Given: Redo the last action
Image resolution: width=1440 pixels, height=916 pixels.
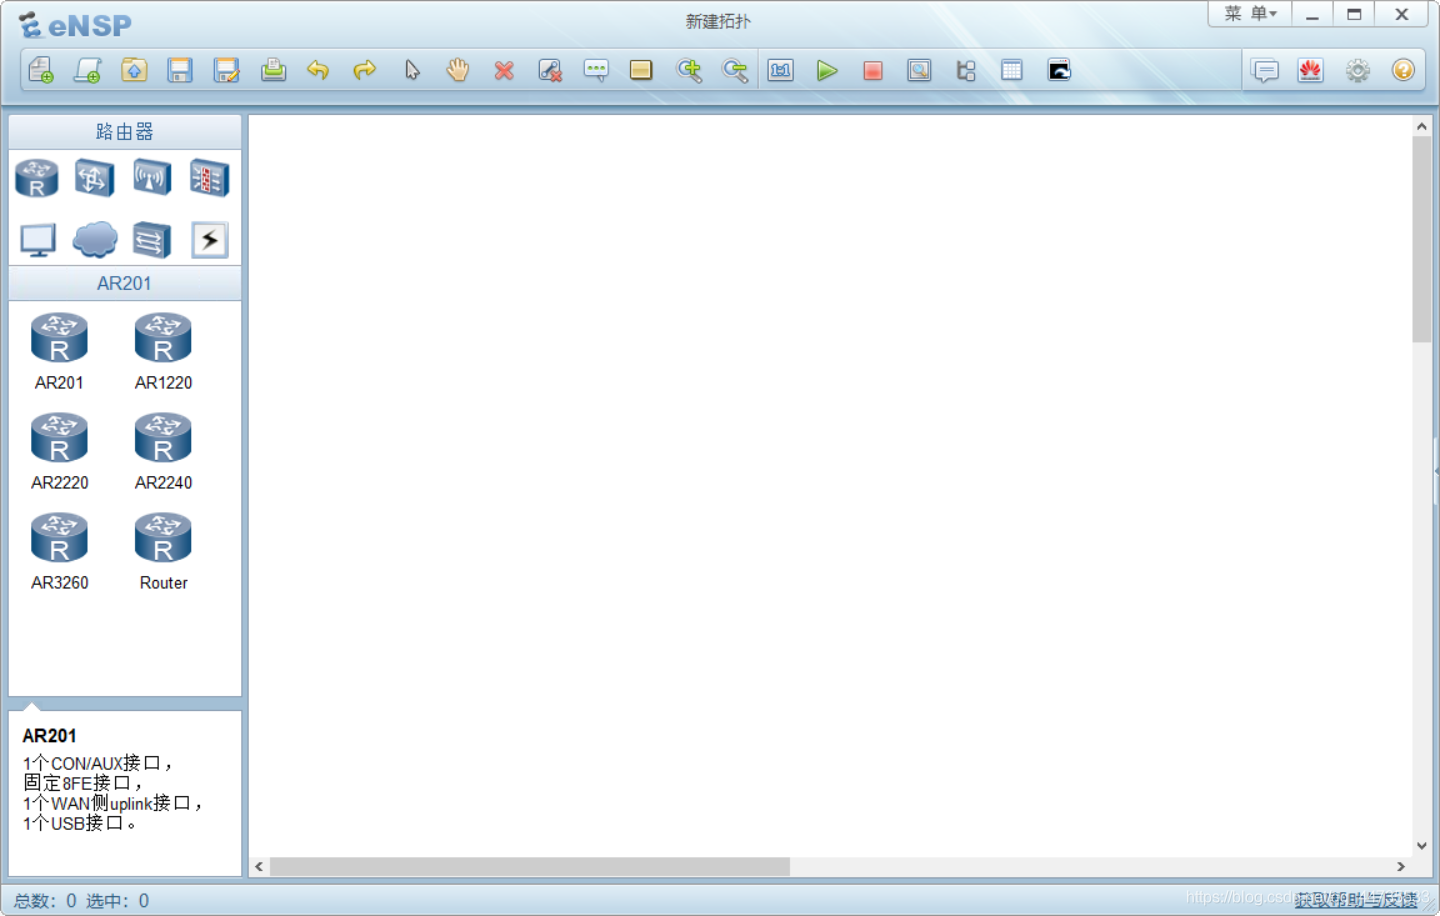Looking at the screenshot, I should (x=365, y=70).
